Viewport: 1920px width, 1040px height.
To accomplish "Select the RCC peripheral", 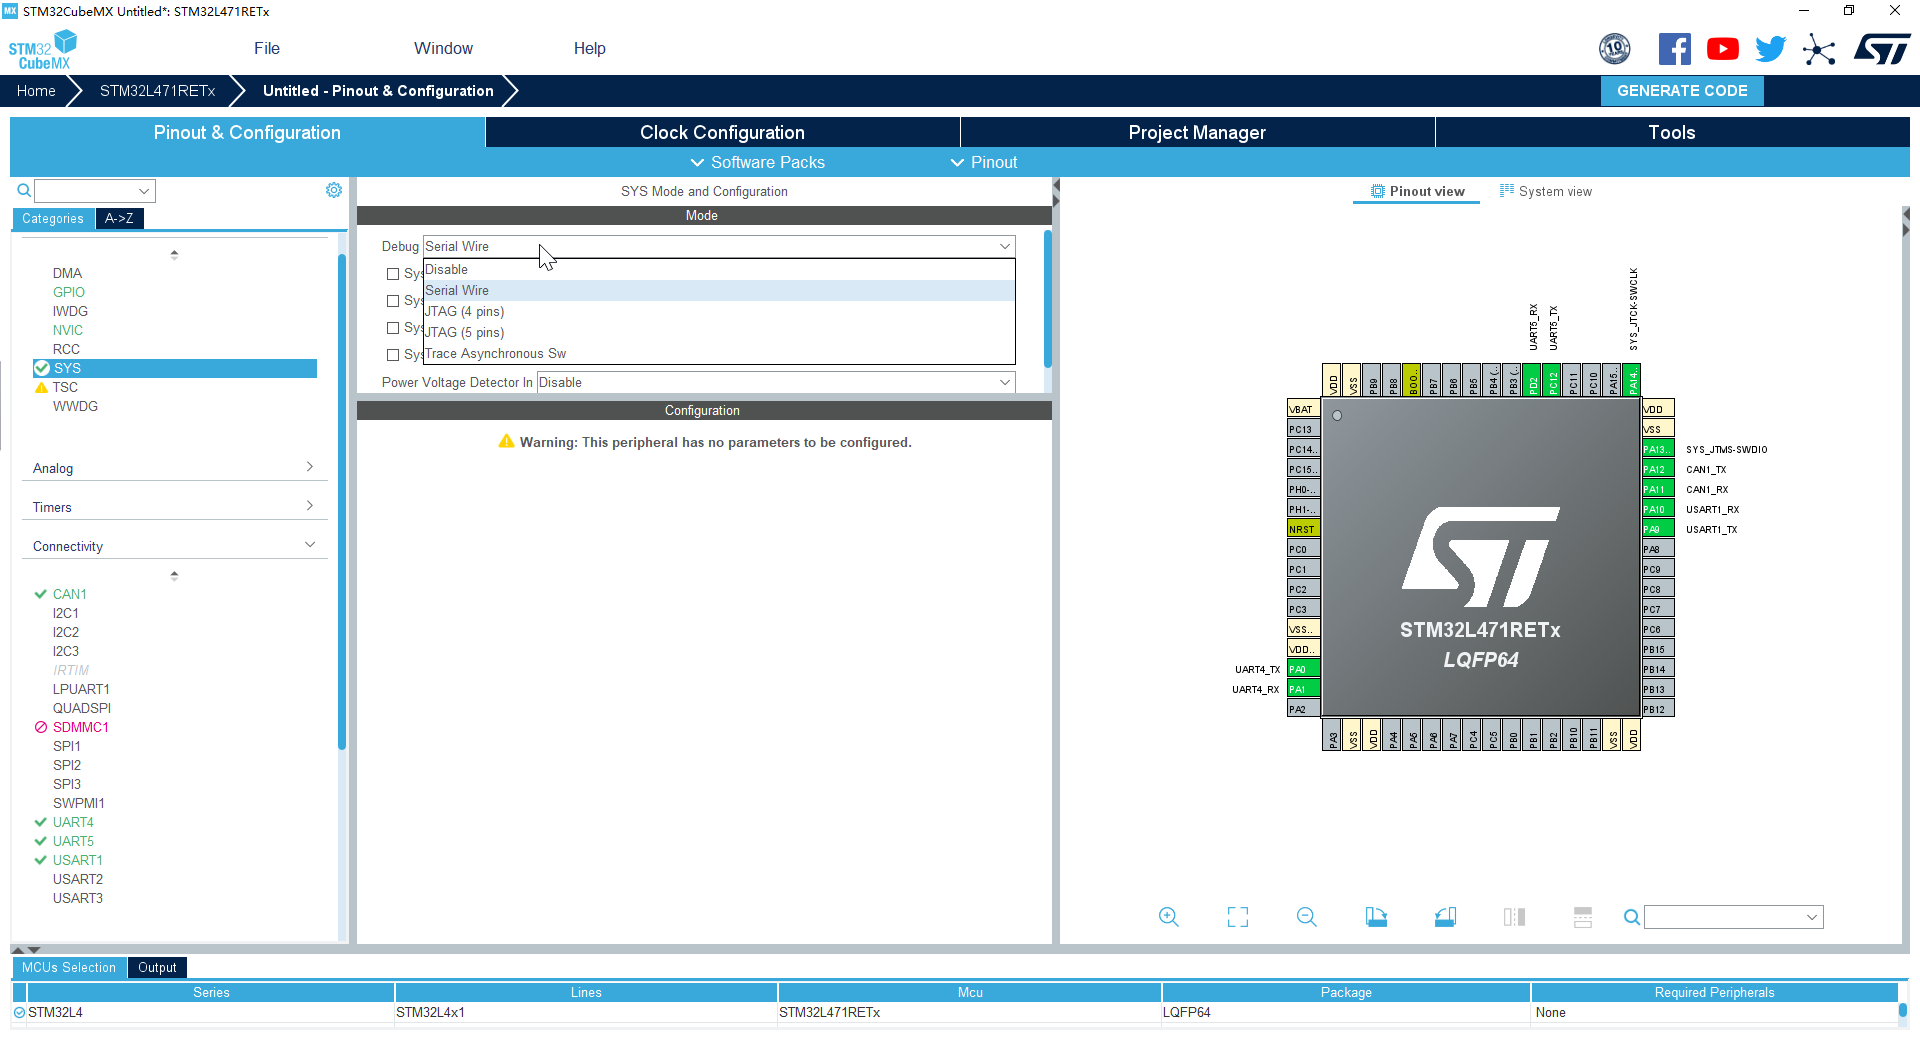I will tap(66, 349).
